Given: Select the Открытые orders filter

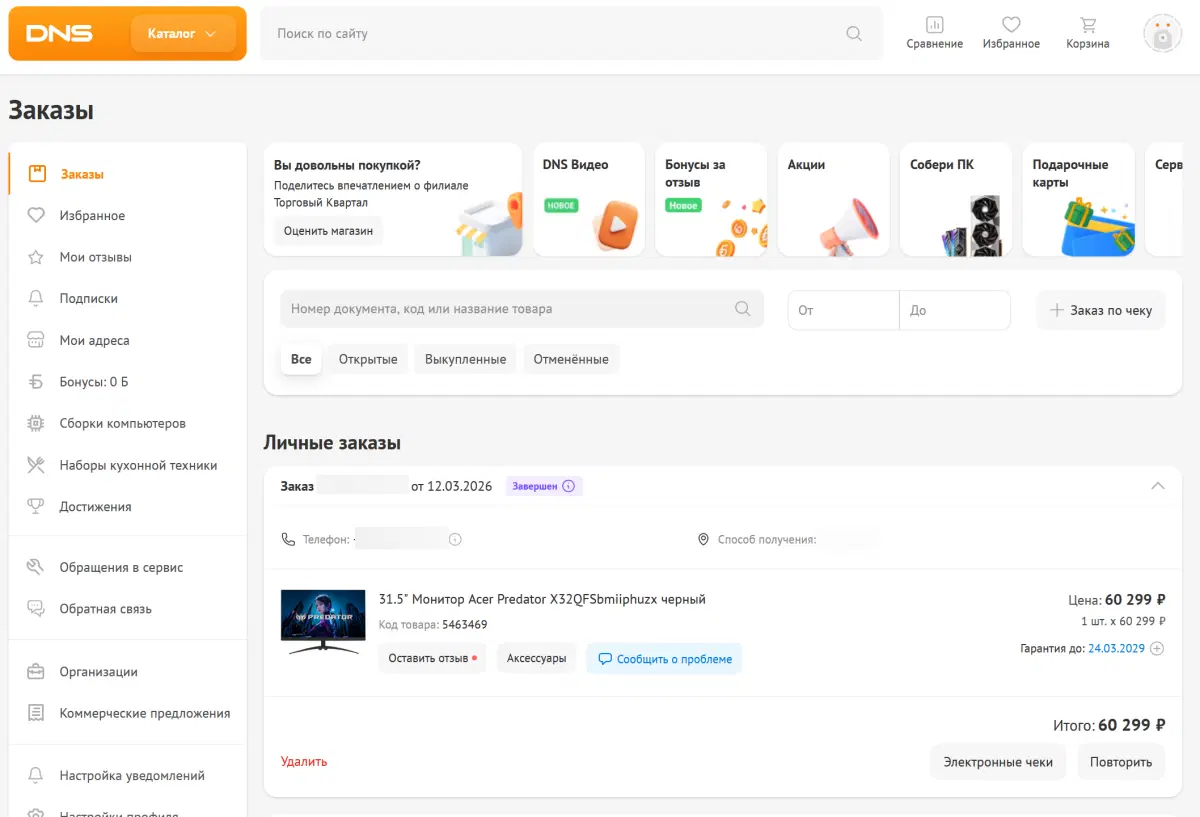Looking at the screenshot, I should 368,359.
